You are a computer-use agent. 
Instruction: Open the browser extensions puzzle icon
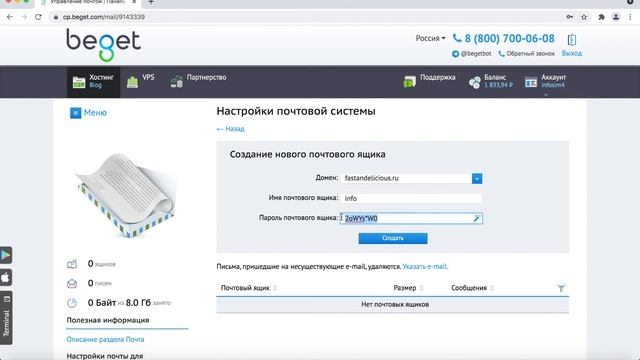pyautogui.click(x=601, y=17)
